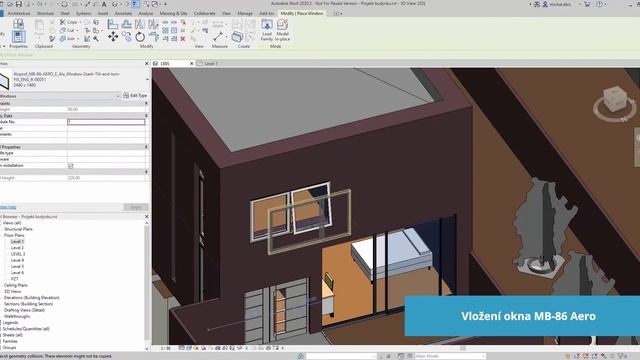
Task: Expand Families node in Project Browser
Action: tap(10, 341)
